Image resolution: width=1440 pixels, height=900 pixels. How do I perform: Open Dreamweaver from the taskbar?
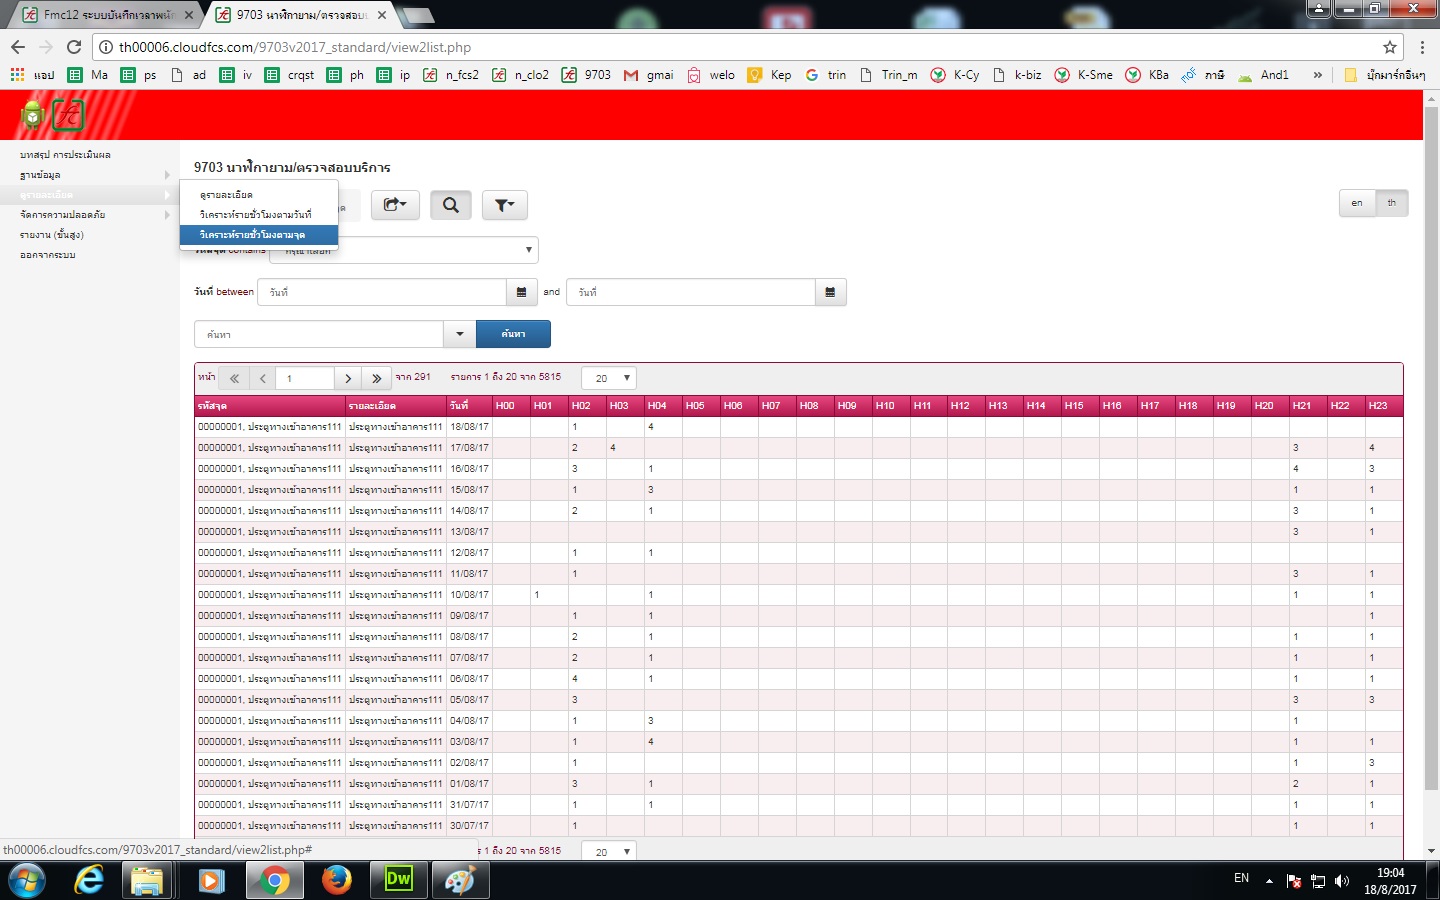click(399, 880)
